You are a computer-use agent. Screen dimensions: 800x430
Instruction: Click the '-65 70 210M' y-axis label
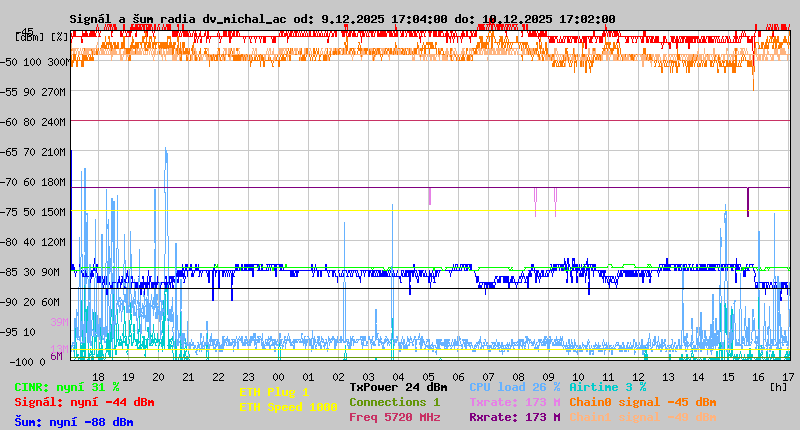[35, 153]
